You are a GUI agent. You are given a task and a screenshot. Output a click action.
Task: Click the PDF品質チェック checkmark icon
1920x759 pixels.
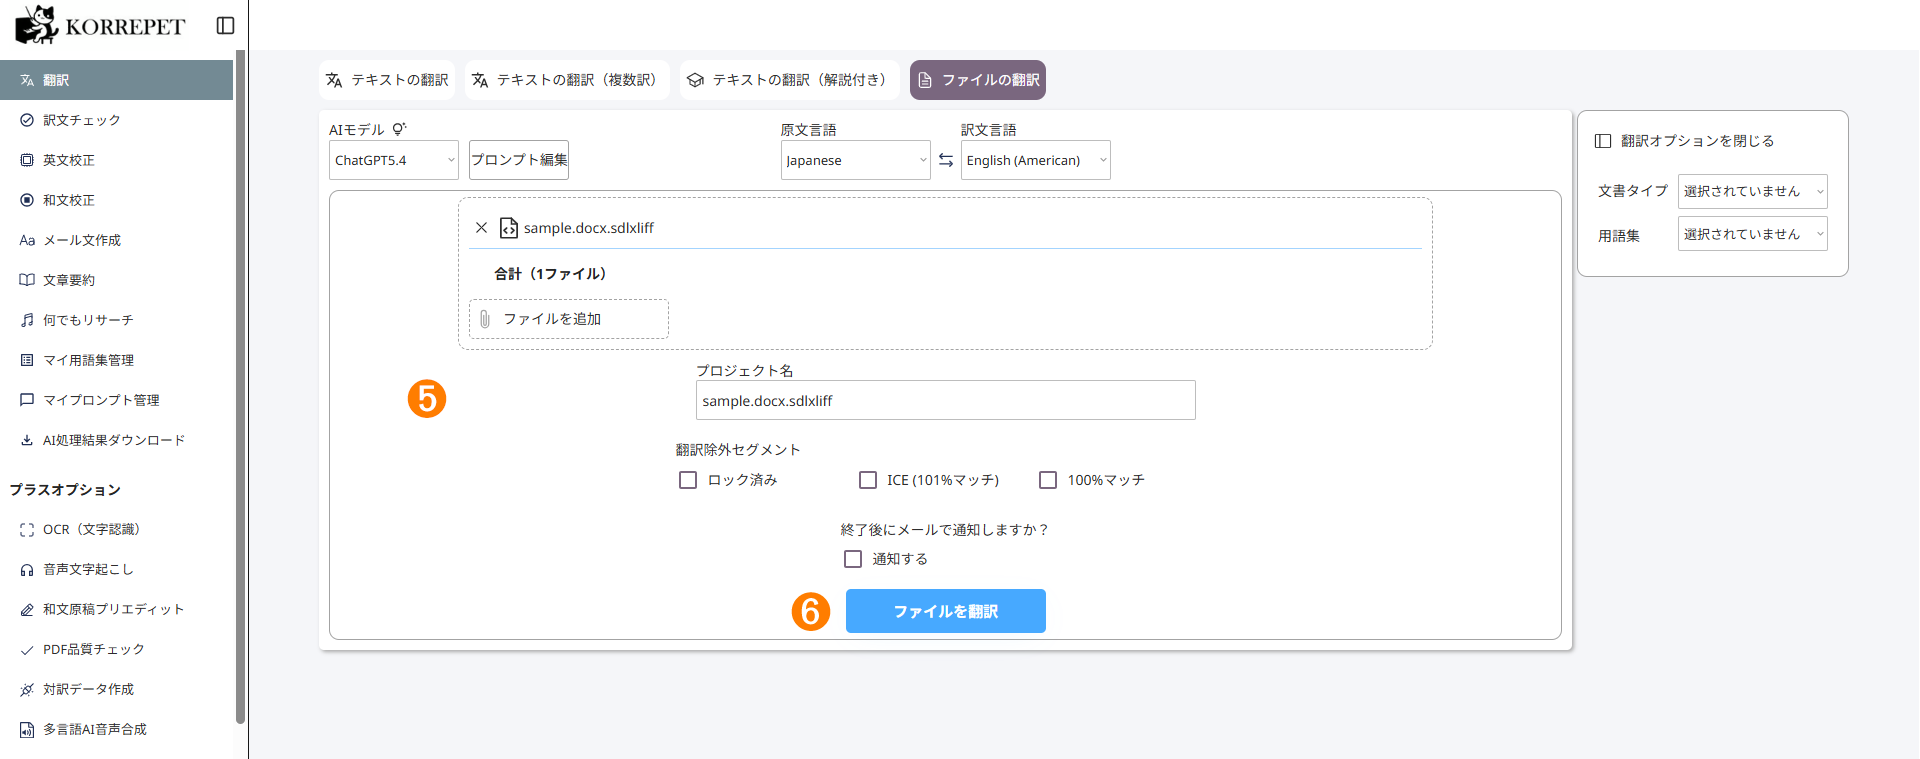coord(27,650)
